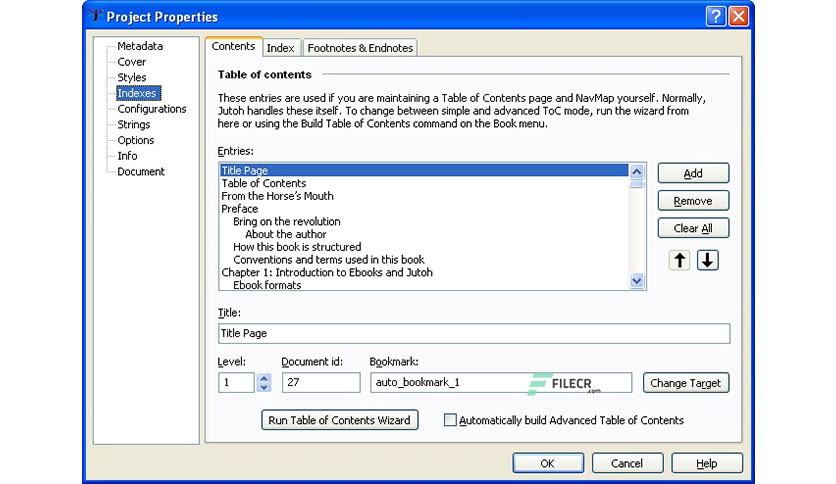
Task: Click the Entries list scrollbar thumb
Action: [x=637, y=184]
